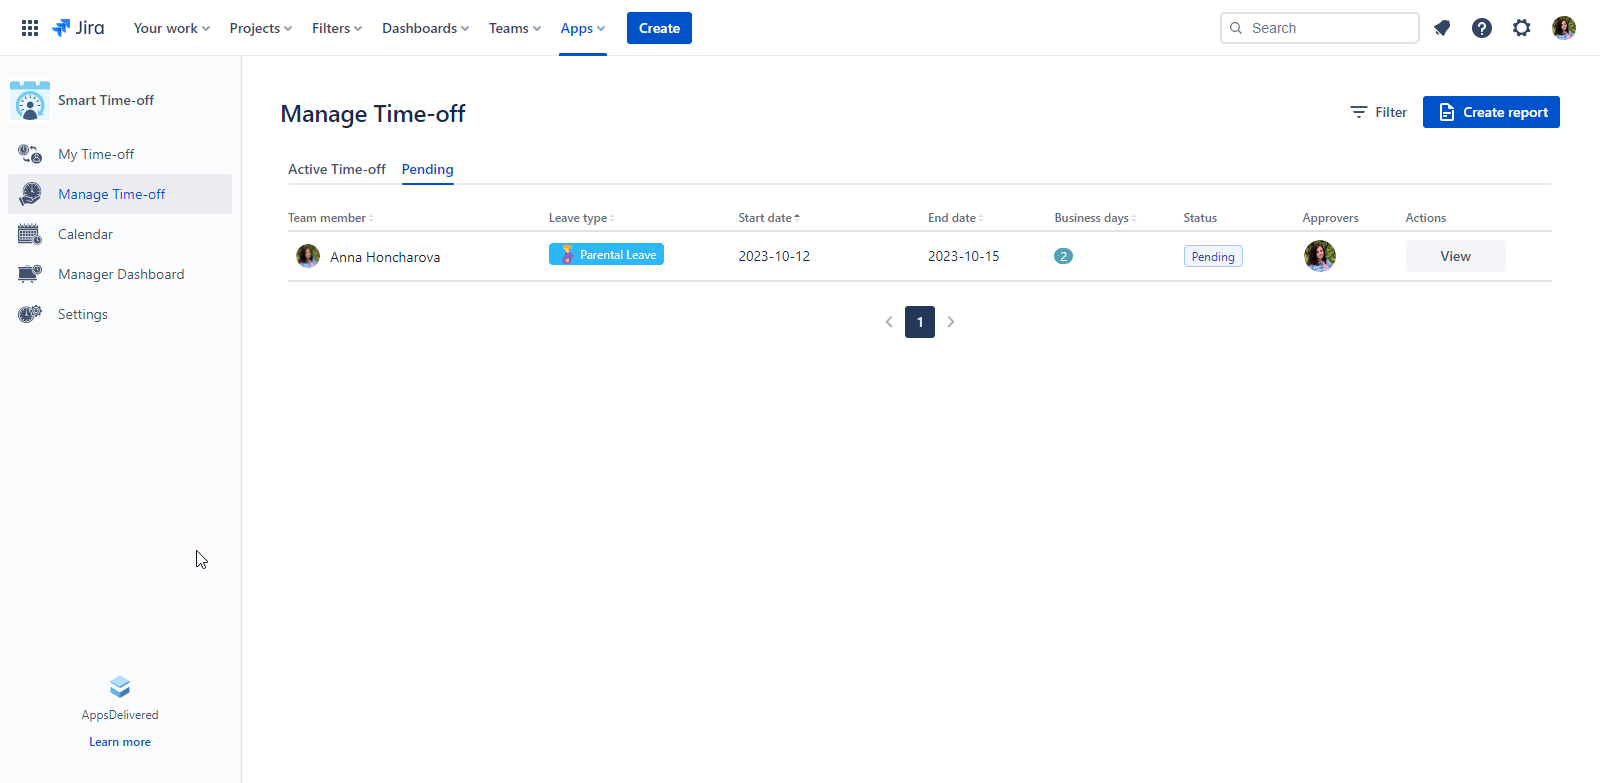Open the Dashboards dropdown
Image resolution: width=1600 pixels, height=783 pixels.
coord(425,28)
